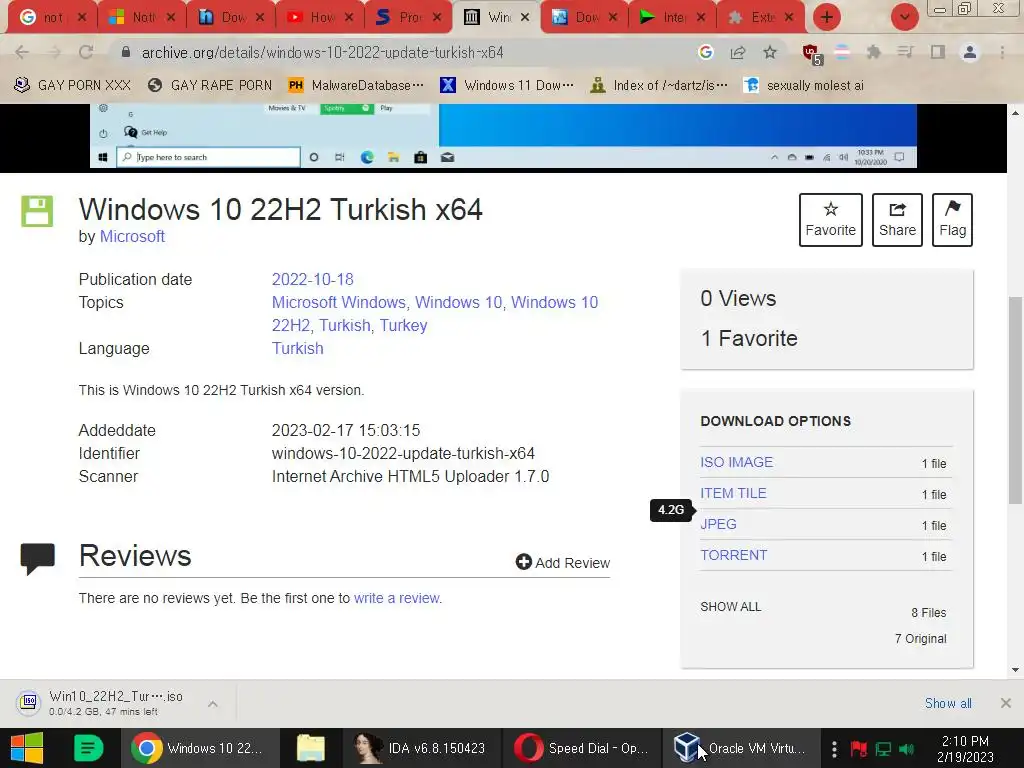The height and width of the screenshot is (768, 1024).
Task: Open the Turkey topic link
Action: click(404, 325)
